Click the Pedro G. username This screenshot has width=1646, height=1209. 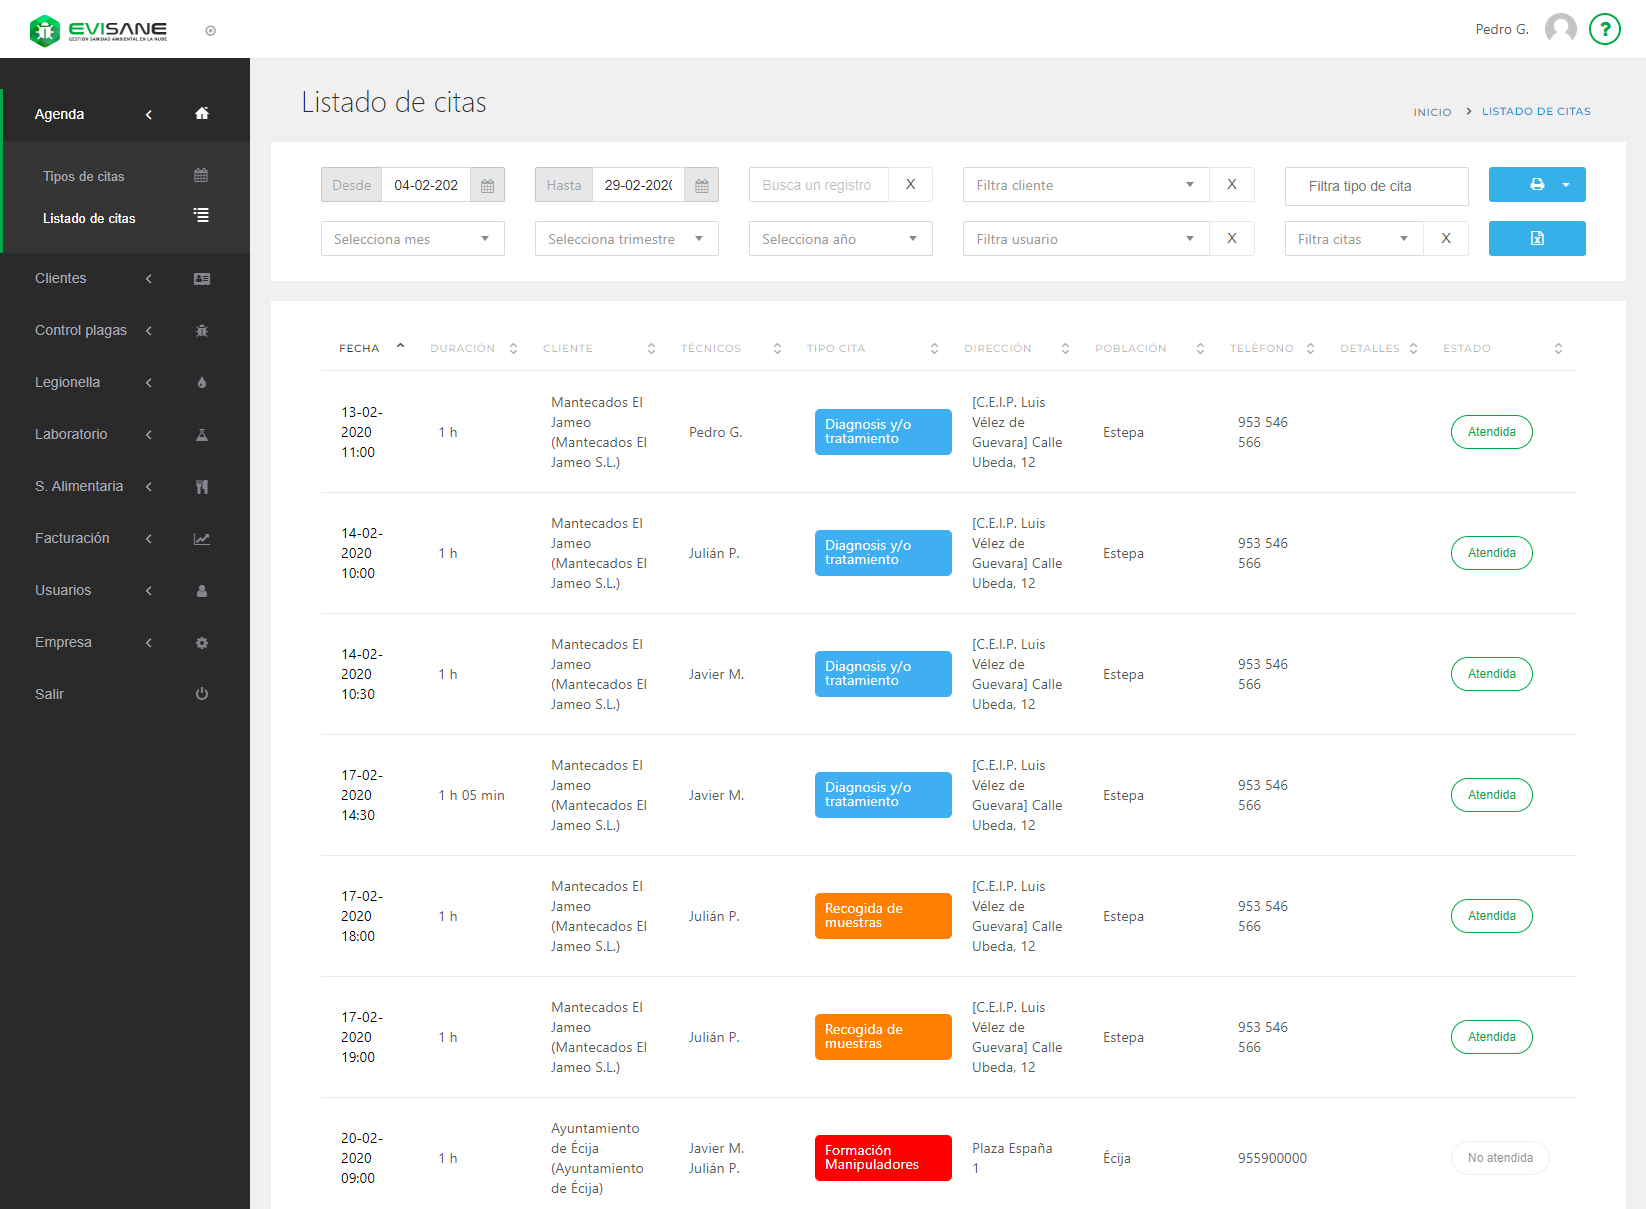tap(1502, 29)
